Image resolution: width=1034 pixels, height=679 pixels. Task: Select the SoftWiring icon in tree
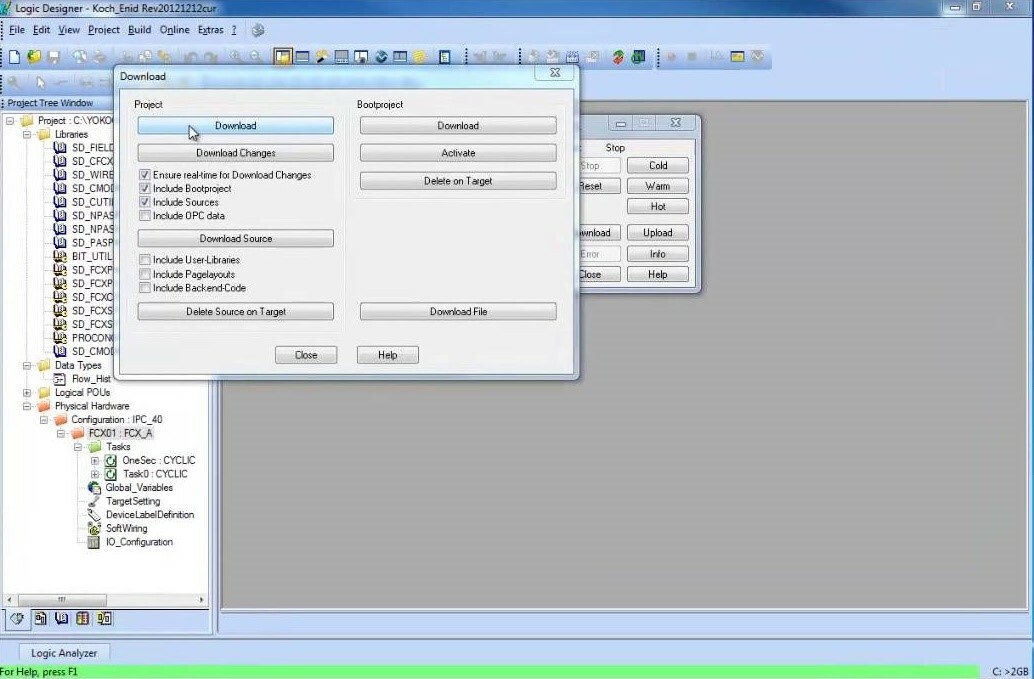[95, 528]
